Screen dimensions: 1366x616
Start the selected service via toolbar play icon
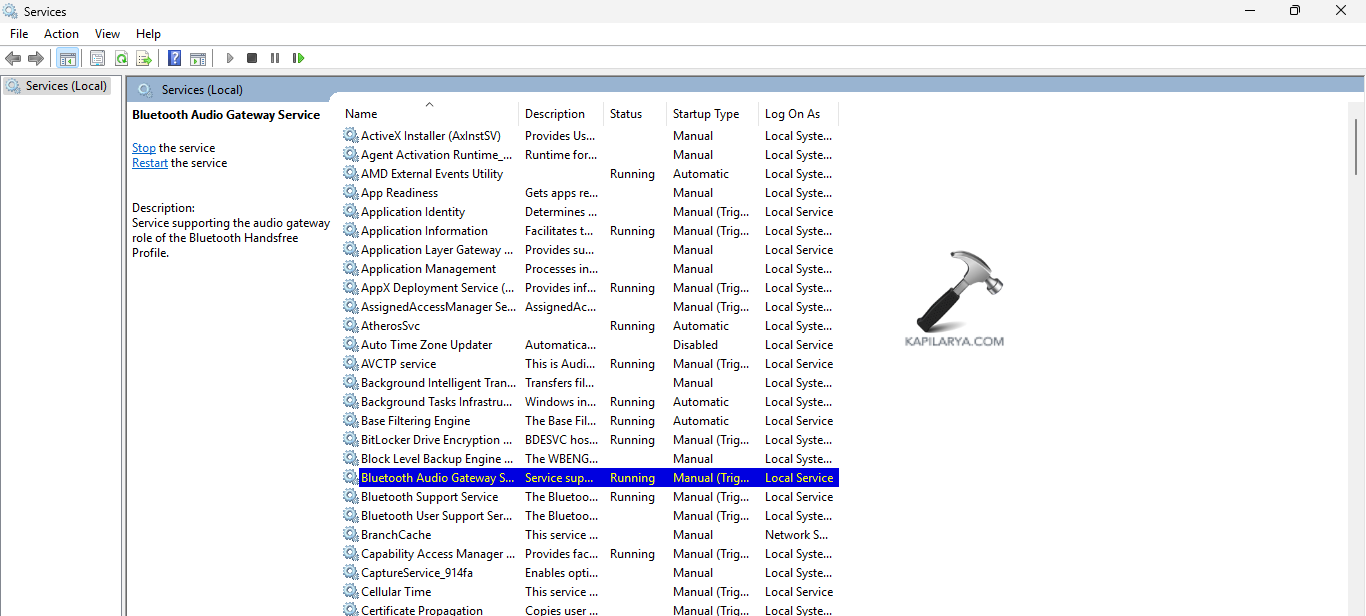pos(229,58)
